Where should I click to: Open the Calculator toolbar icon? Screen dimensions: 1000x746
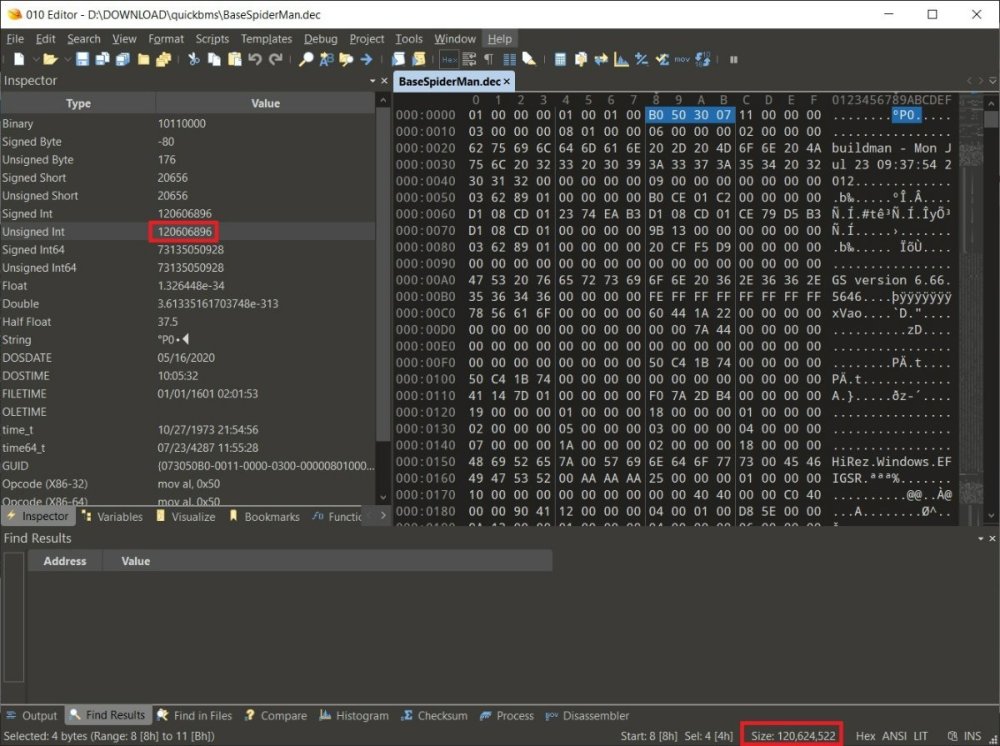tap(560, 60)
